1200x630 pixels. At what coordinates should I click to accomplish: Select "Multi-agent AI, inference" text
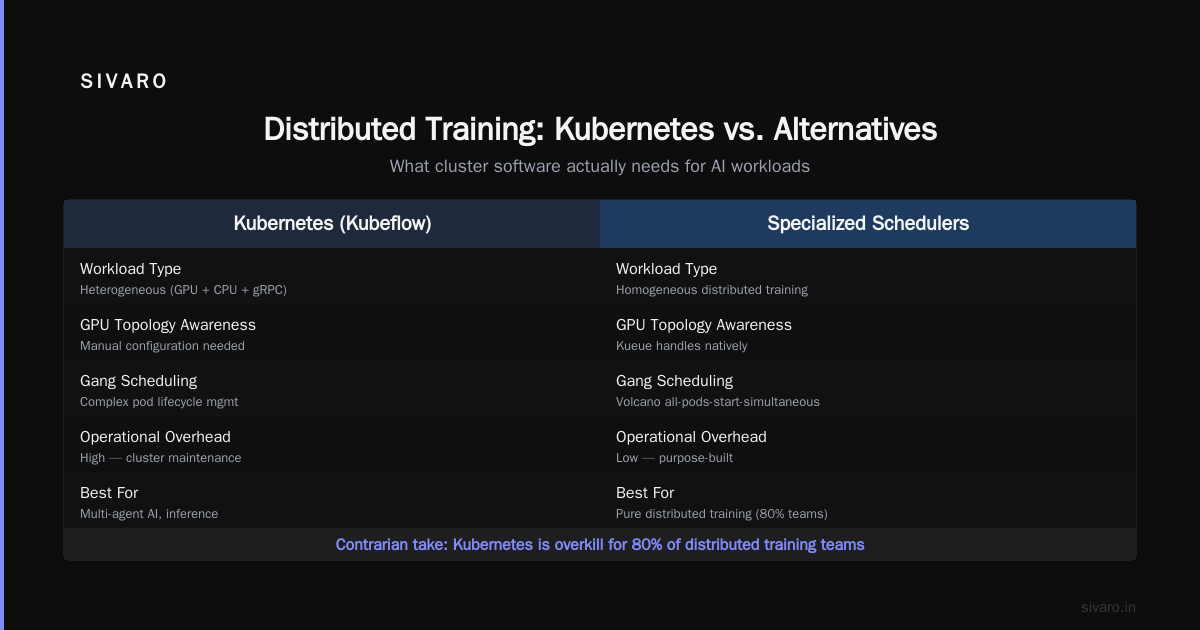(149, 514)
